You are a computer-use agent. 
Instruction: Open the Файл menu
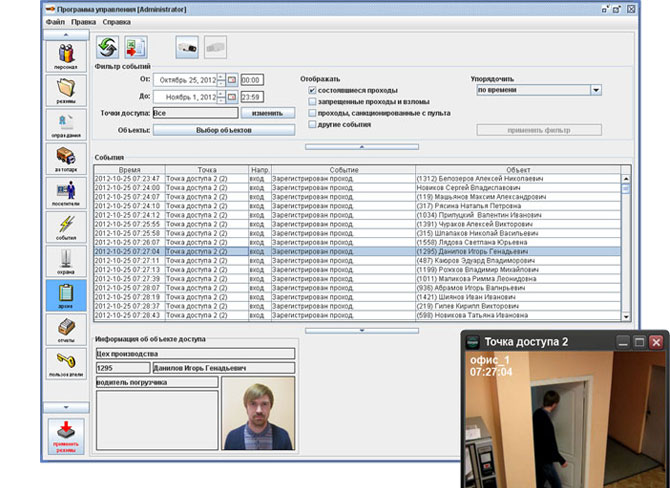pyautogui.click(x=55, y=22)
